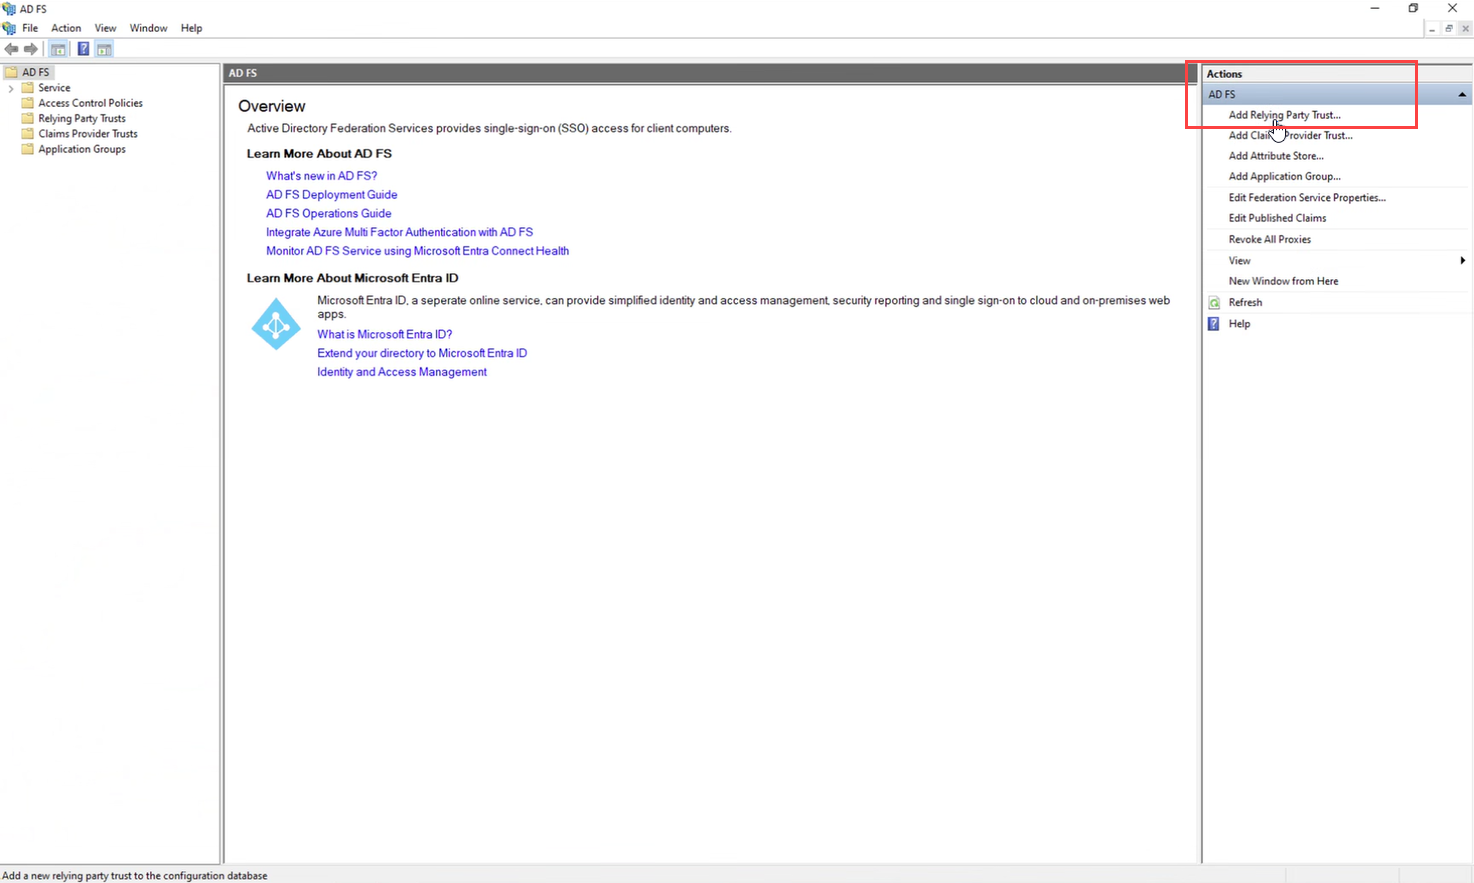Image resolution: width=1474 pixels, height=883 pixels.
Task: Select the Relying Party Trusts folder icon
Action: (28, 118)
